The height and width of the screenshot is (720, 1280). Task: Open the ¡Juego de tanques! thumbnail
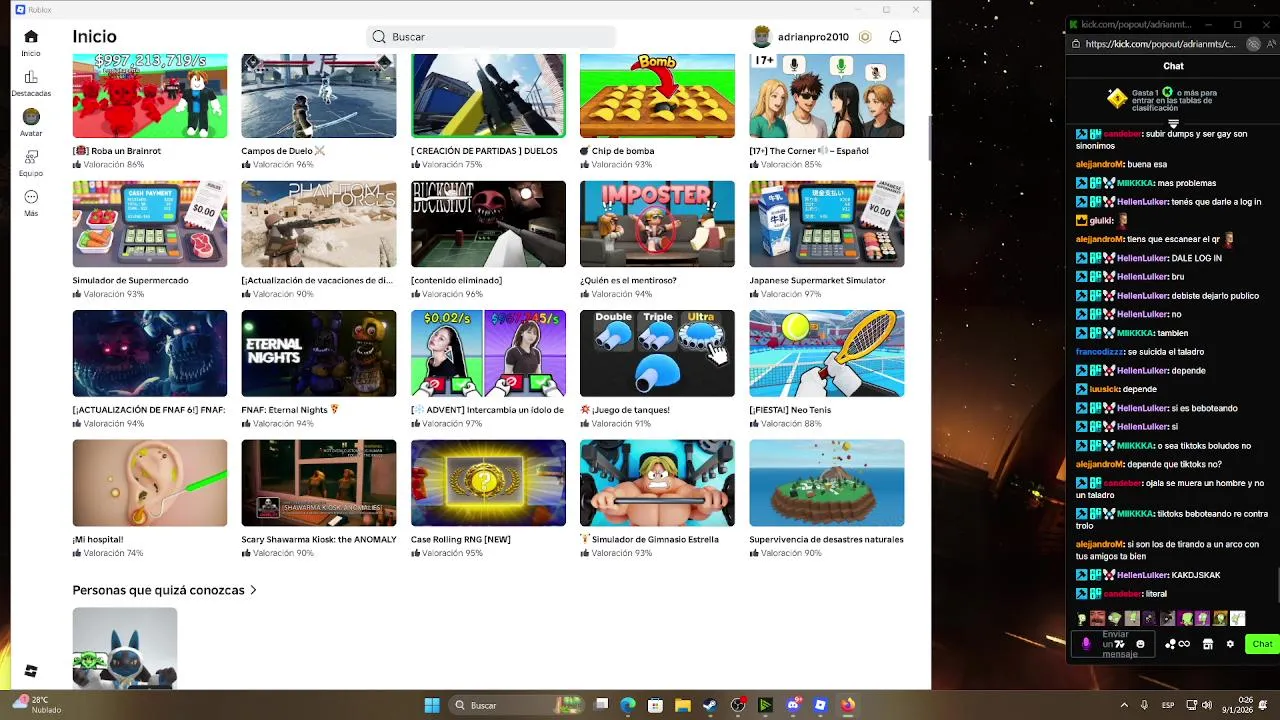coord(657,353)
